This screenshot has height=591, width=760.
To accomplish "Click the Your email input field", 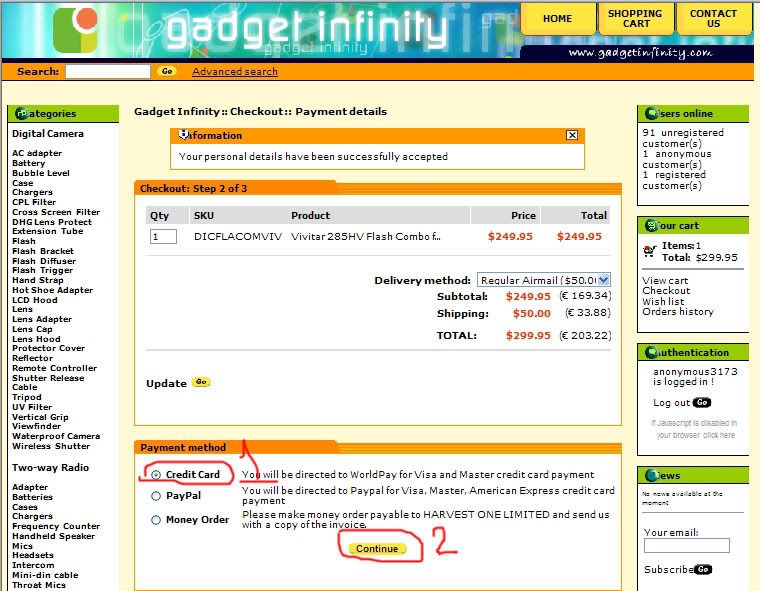I will click(686, 545).
